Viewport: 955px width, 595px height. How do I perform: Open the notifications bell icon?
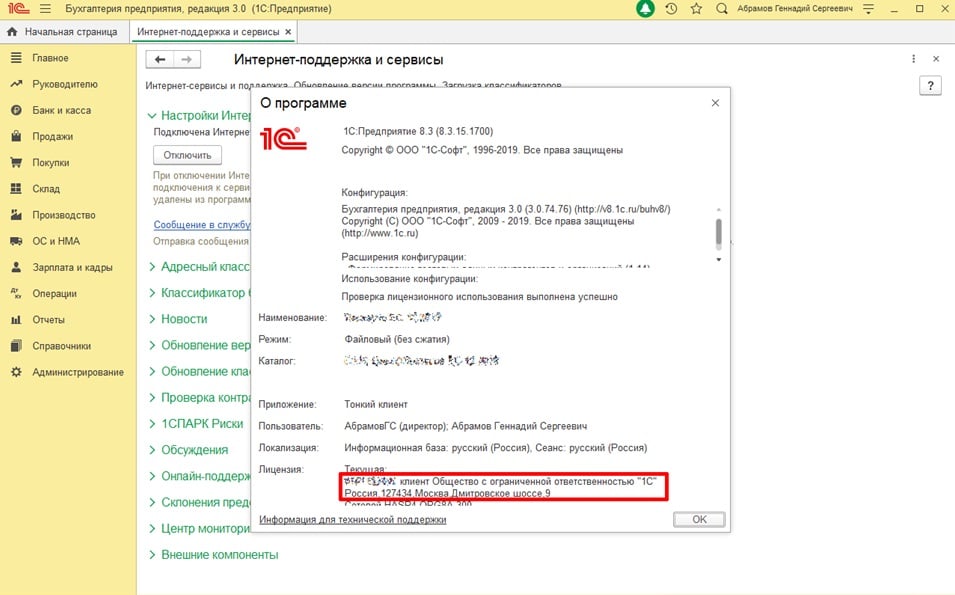point(646,9)
